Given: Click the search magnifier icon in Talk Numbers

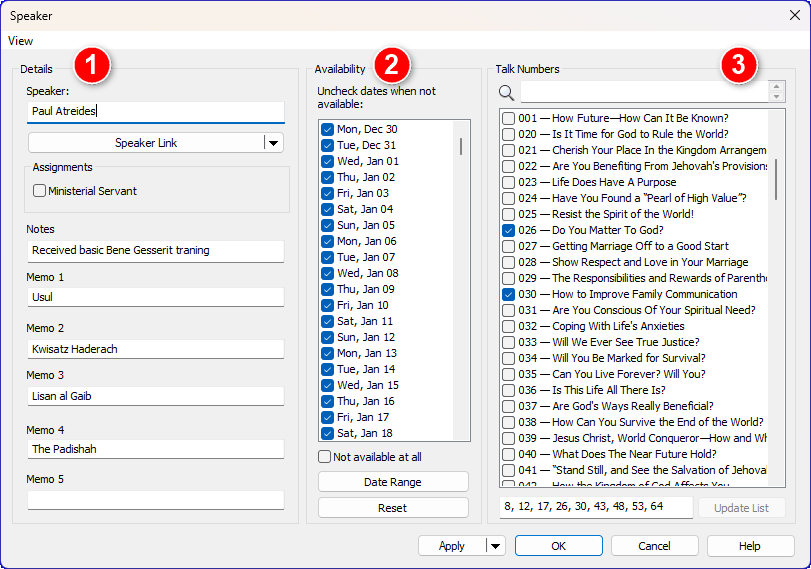Looking at the screenshot, I should tap(507, 93).
